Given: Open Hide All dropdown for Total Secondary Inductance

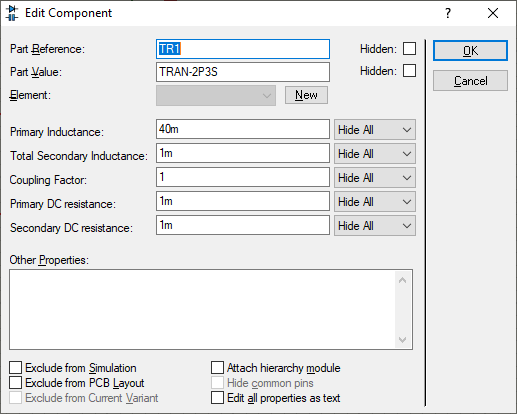Looking at the screenshot, I should point(375,153).
